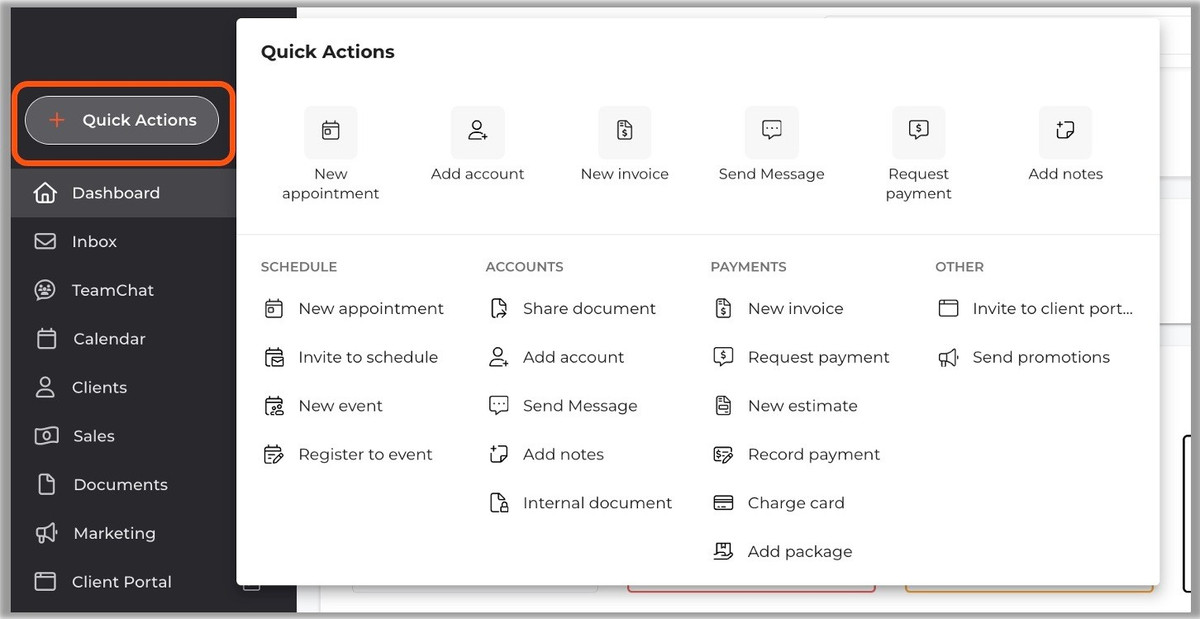Click the Send Message chat bubble tile
Screen dimensions: 1200x619
pos(771,131)
